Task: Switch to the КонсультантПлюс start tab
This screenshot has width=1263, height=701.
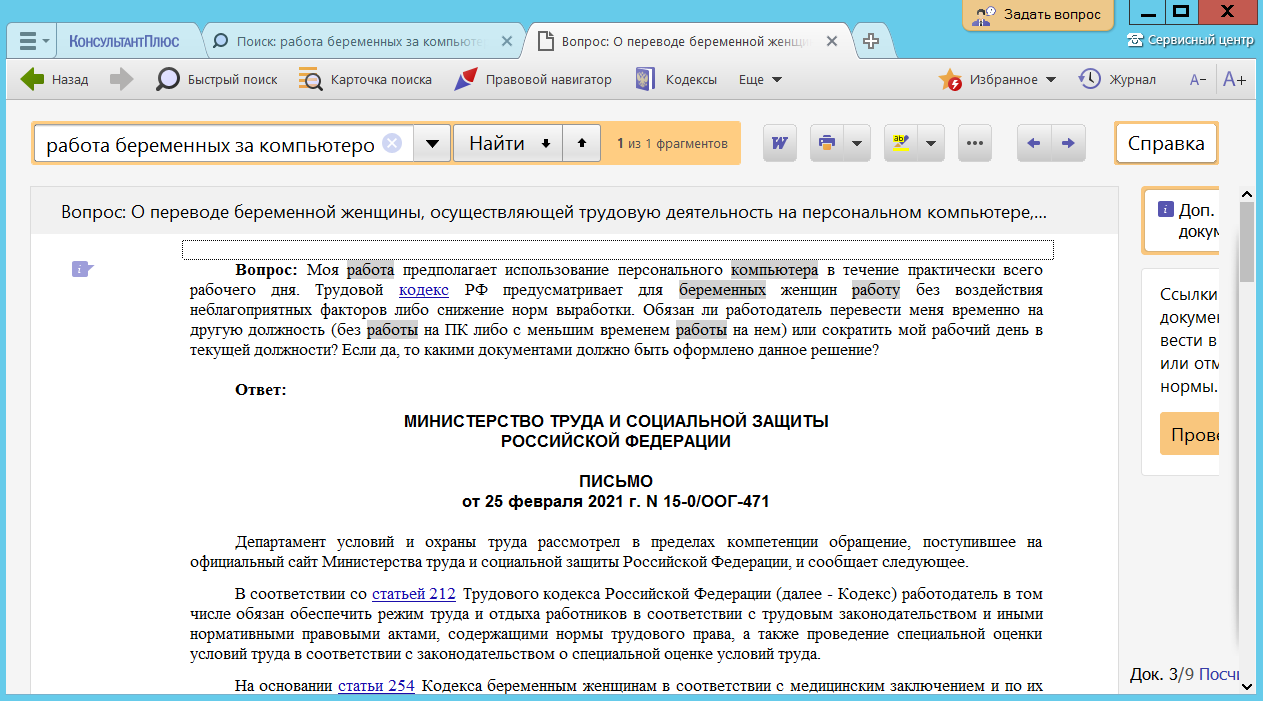Action: 124,42
